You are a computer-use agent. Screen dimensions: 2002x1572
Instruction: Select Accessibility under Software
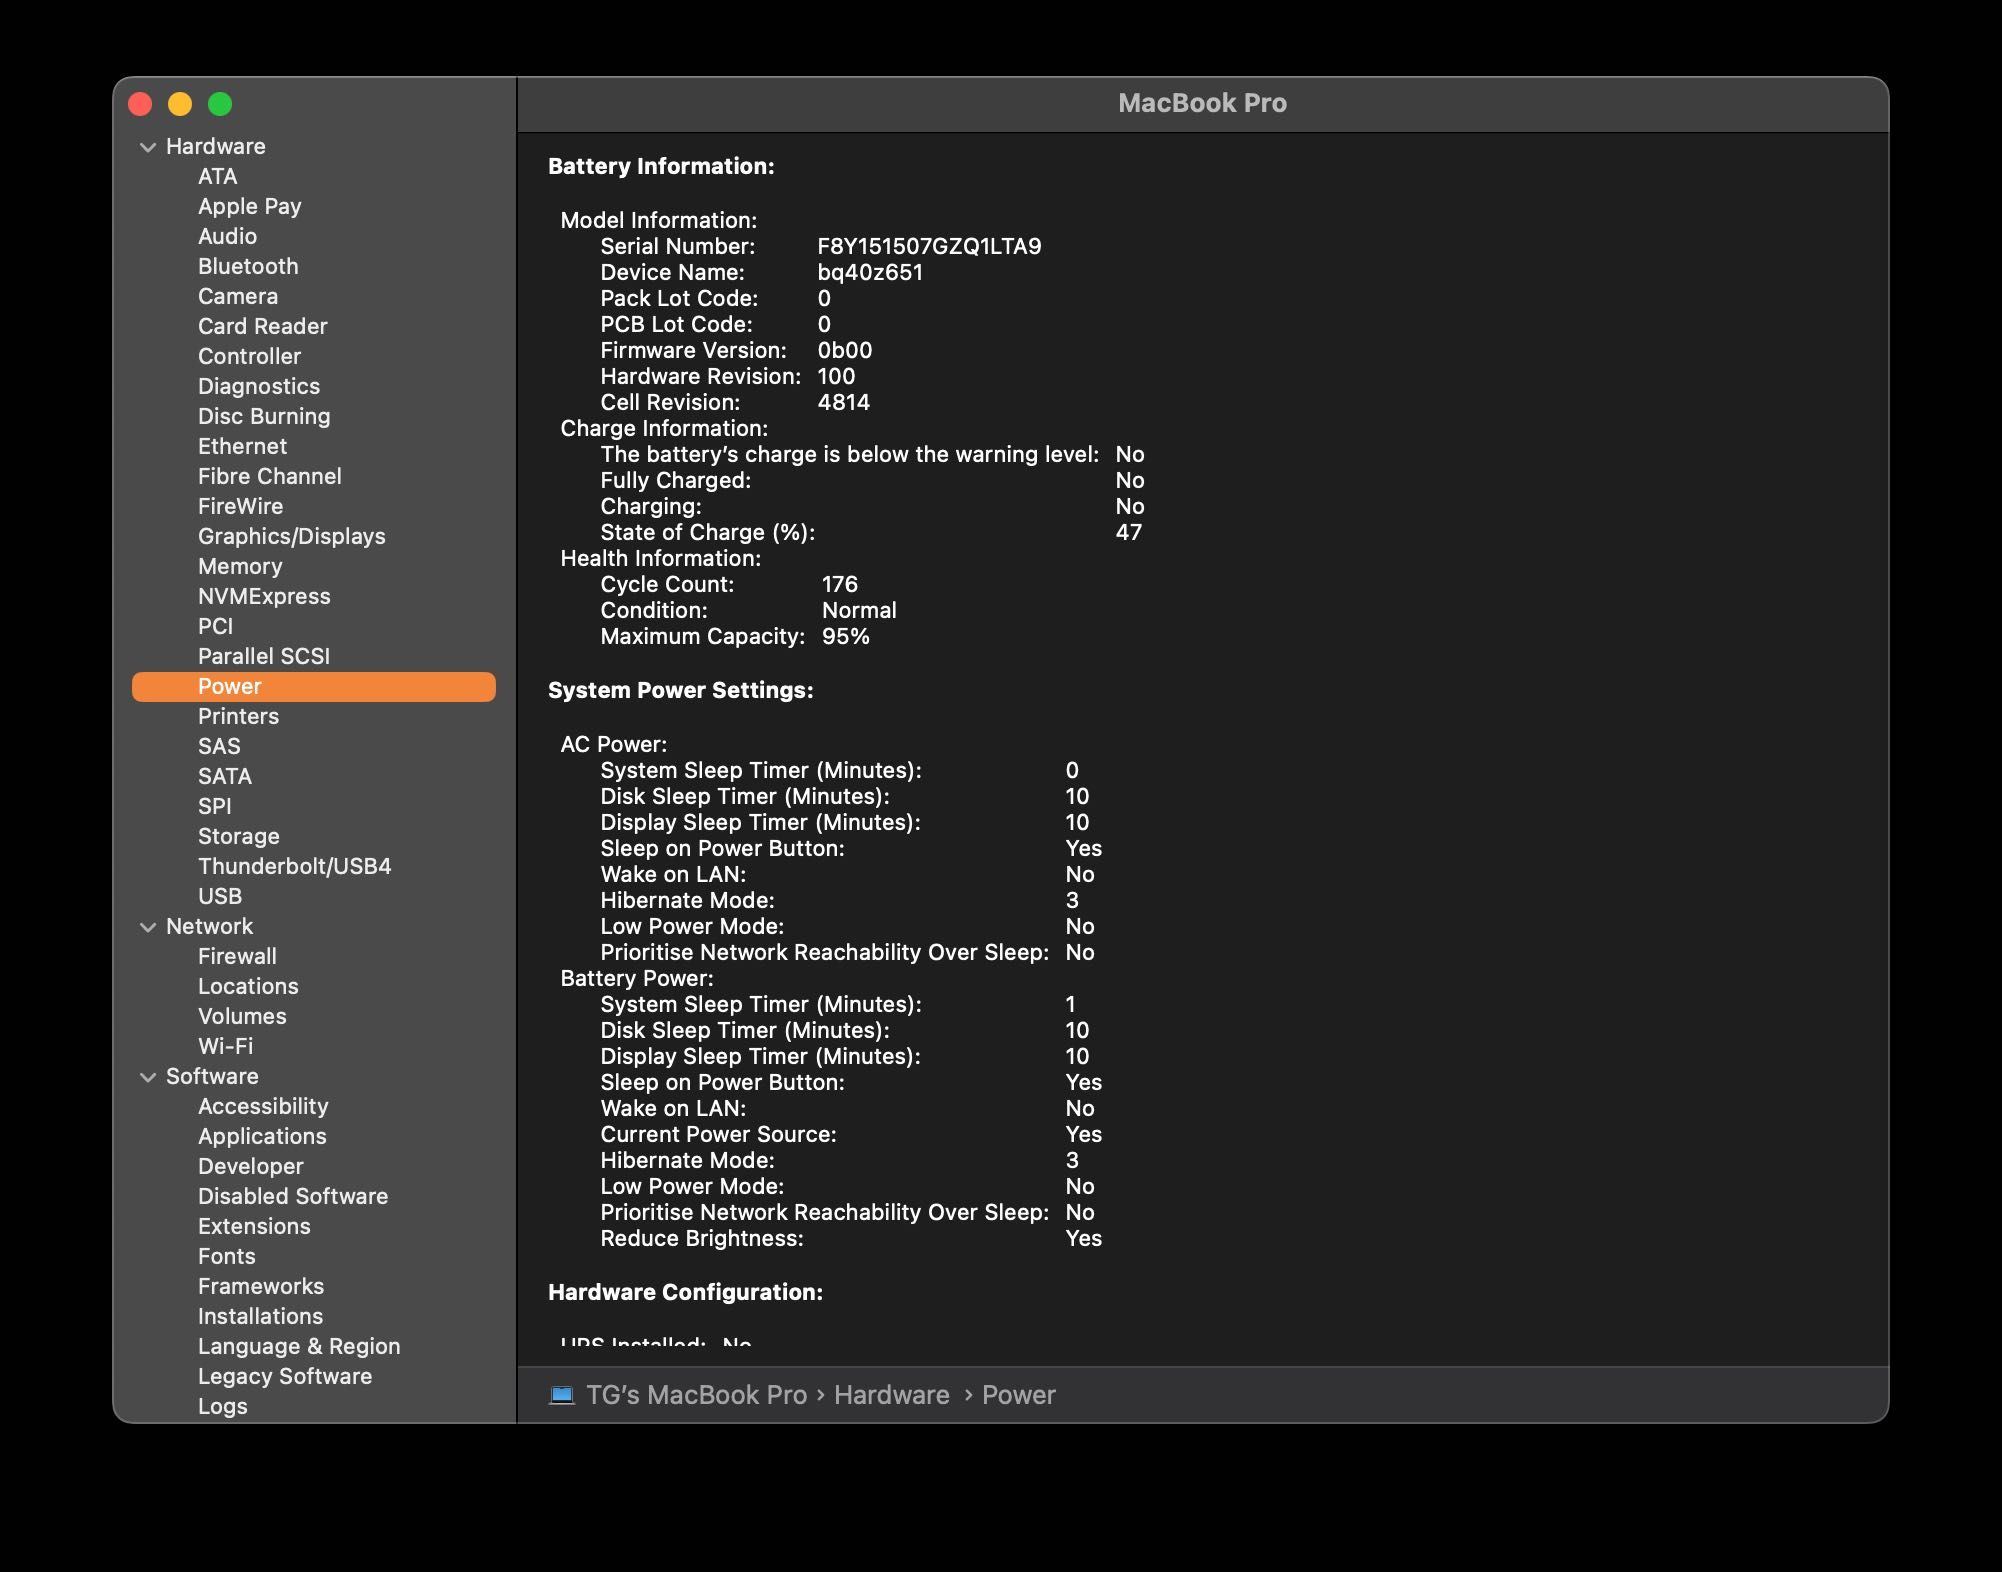click(263, 1106)
